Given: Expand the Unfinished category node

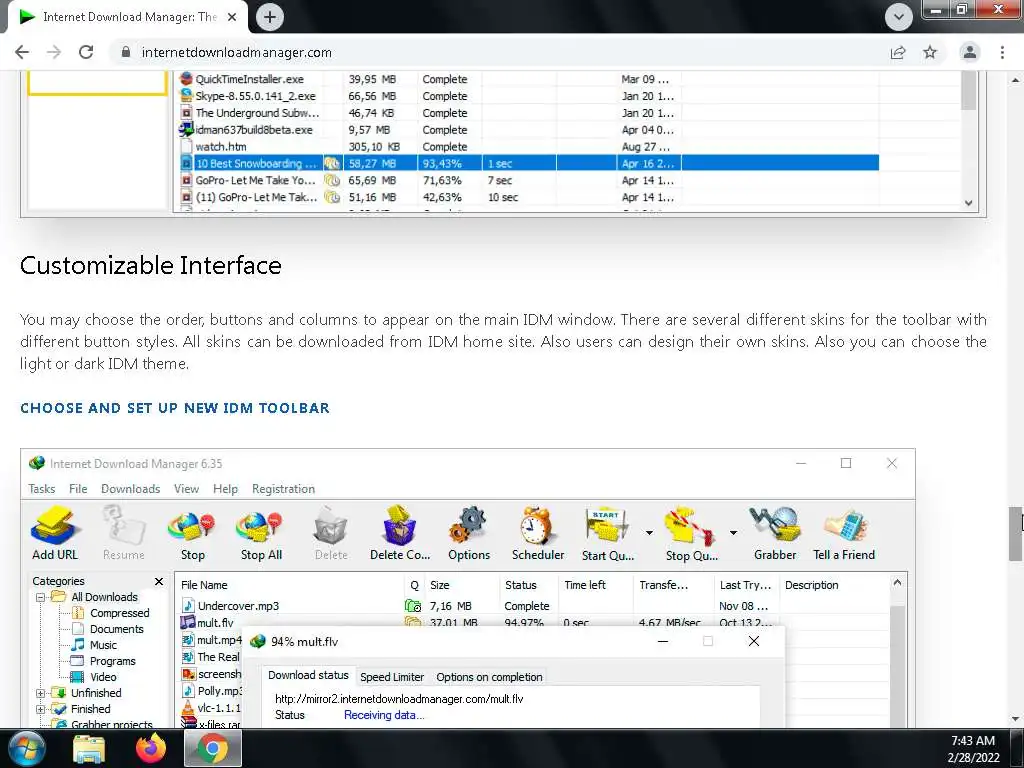Looking at the screenshot, I should click(40, 693).
